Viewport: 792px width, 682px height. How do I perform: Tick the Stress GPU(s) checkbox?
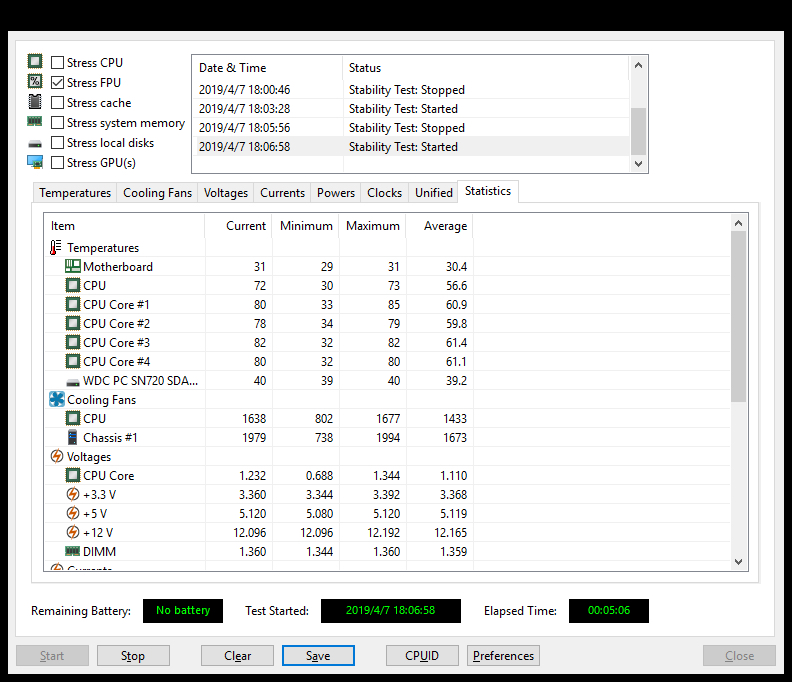coord(58,163)
